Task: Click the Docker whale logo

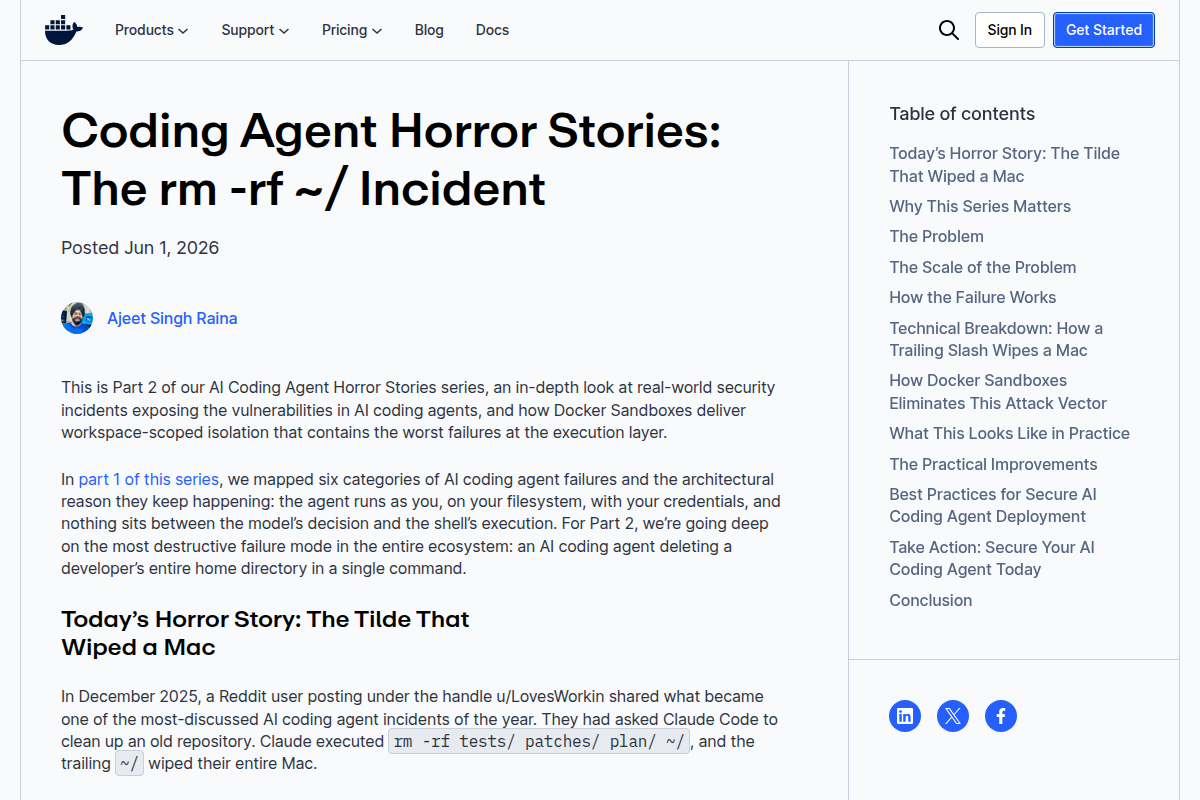Action: coord(63,30)
